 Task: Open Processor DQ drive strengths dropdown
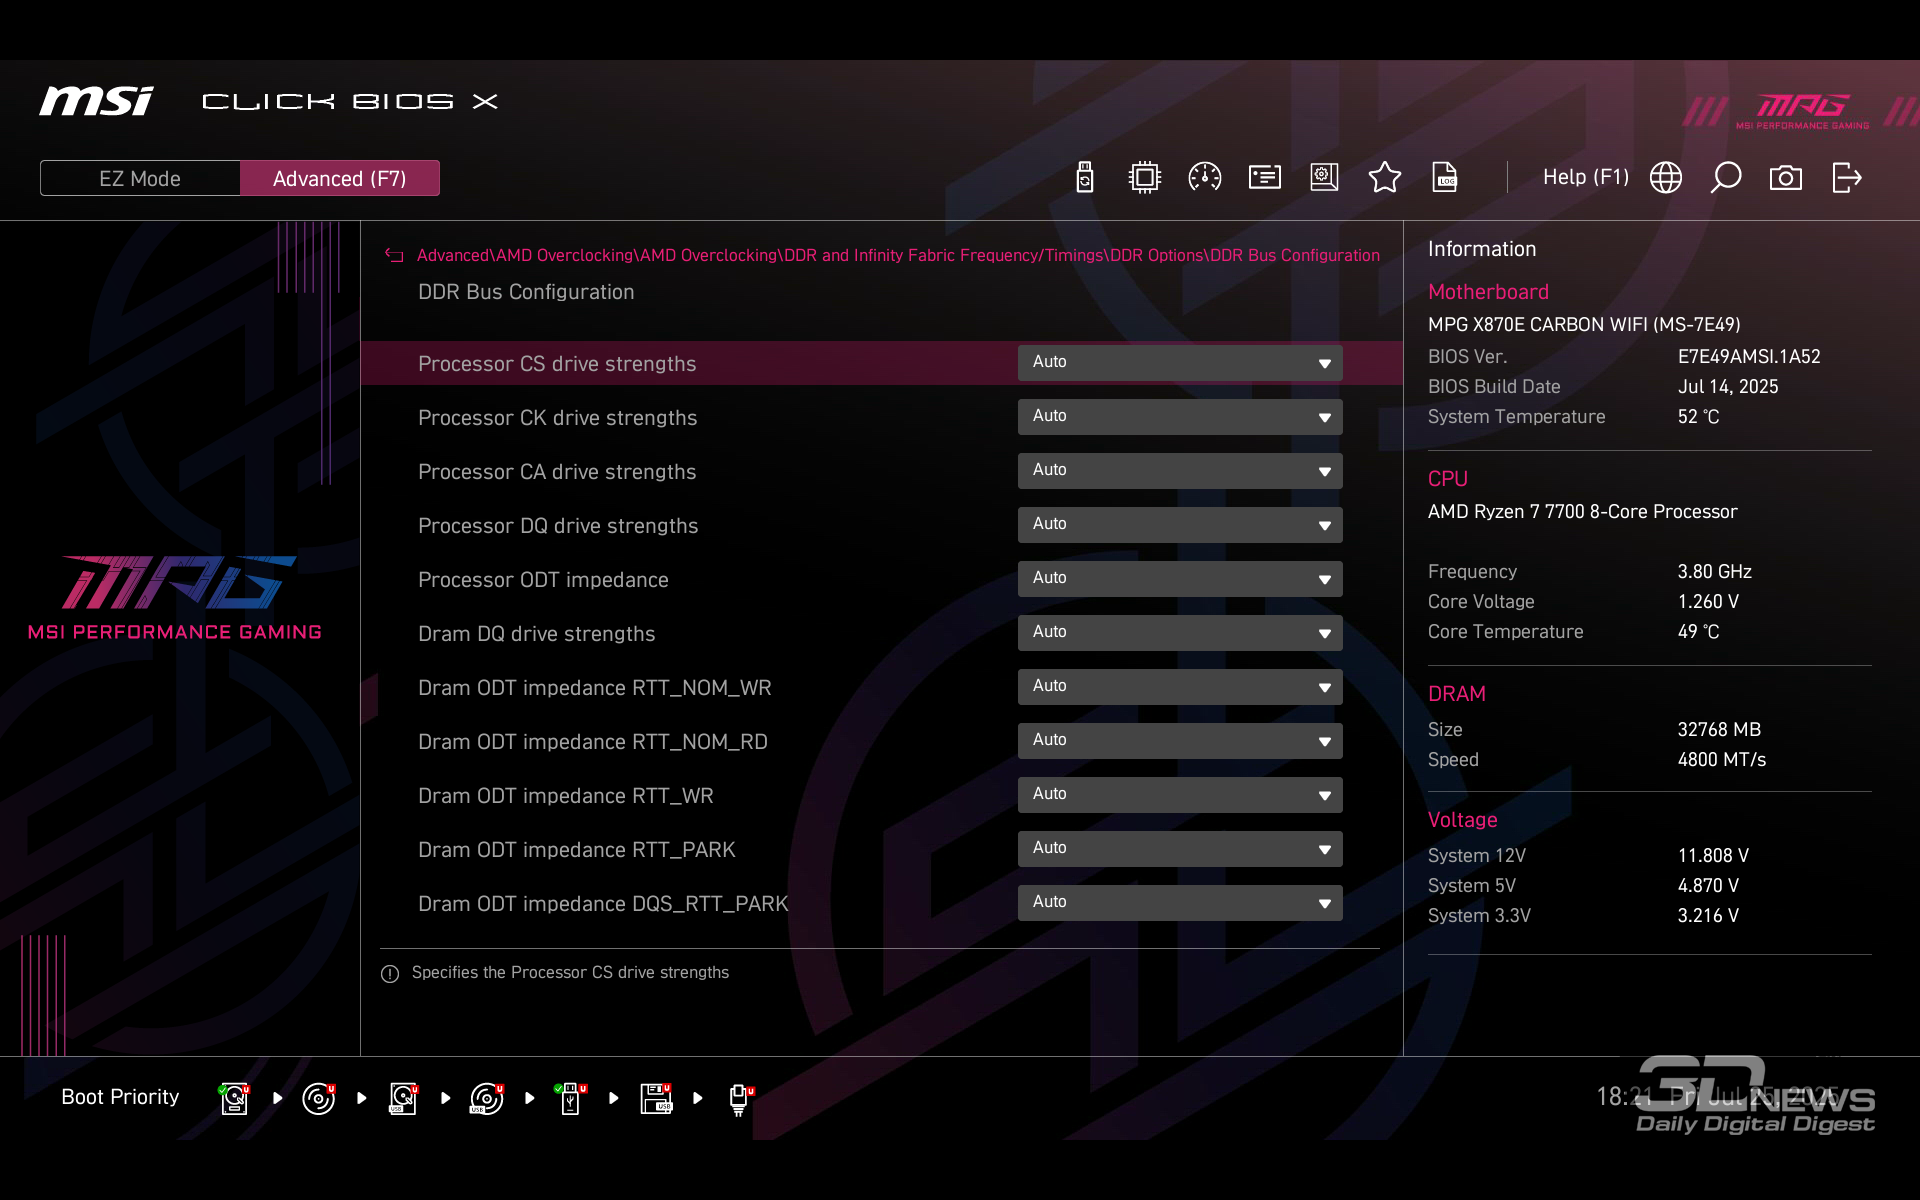pos(1180,525)
